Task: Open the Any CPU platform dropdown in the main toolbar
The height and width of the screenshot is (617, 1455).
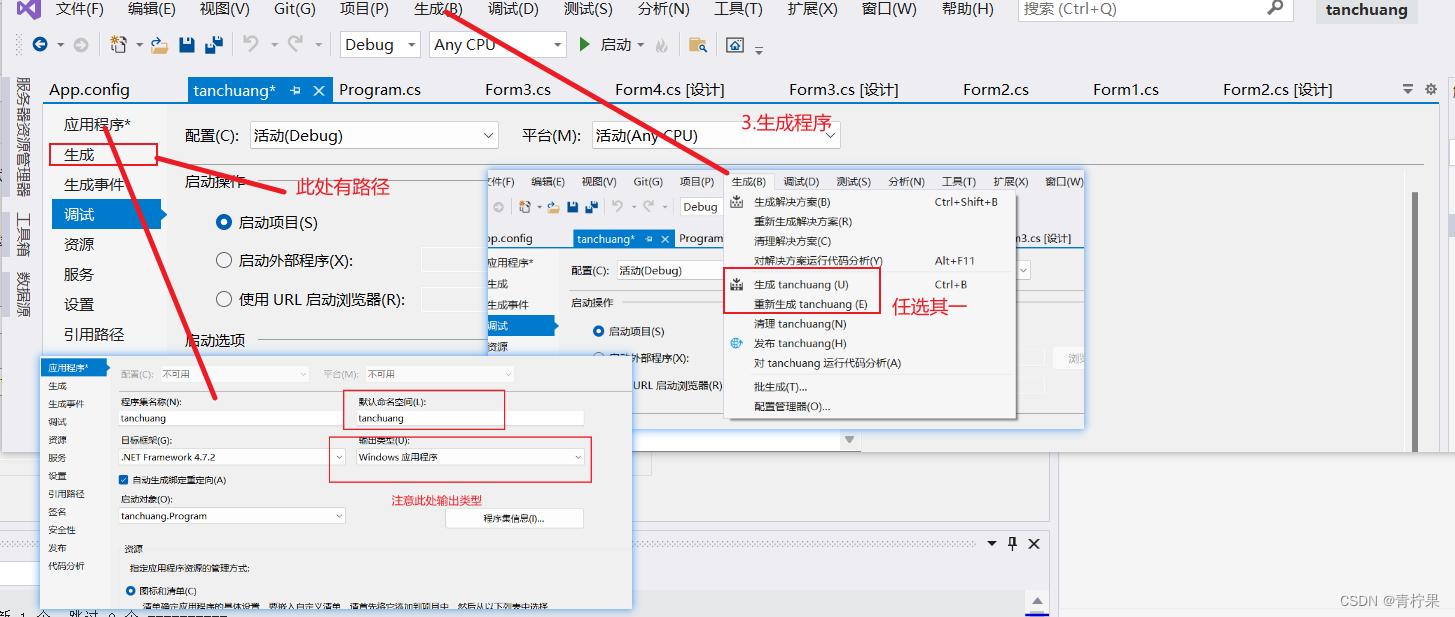Action: coord(499,45)
